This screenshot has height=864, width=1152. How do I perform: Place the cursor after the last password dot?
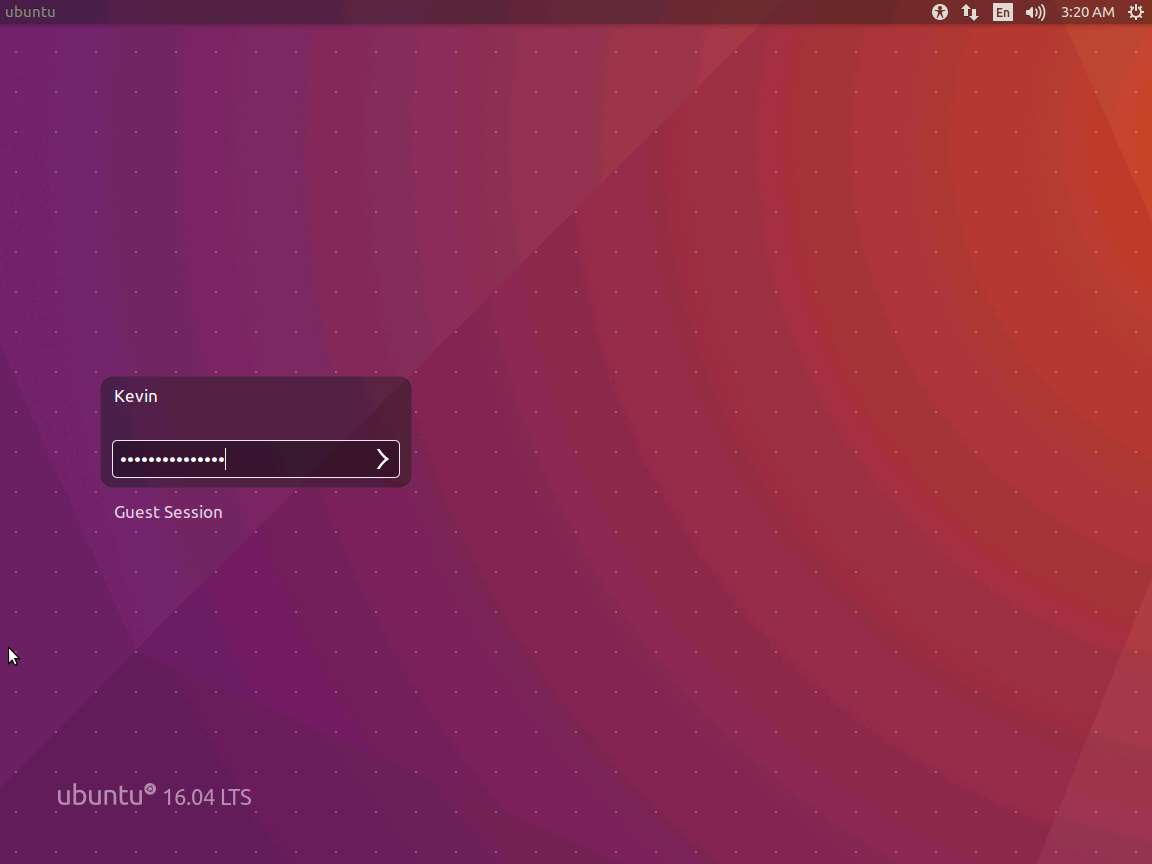pyautogui.click(x=227, y=459)
